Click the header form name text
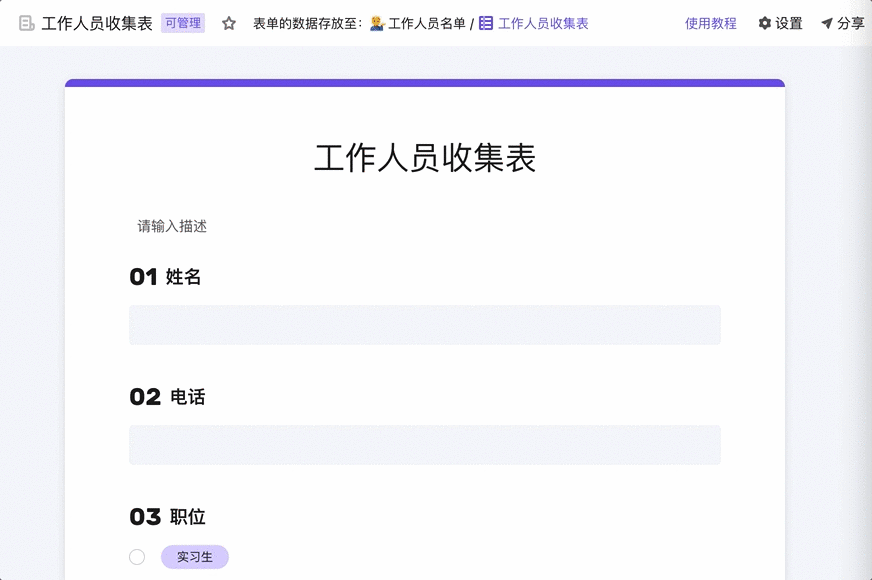This screenshot has height=580, width=872. pyautogui.click(x=97, y=23)
